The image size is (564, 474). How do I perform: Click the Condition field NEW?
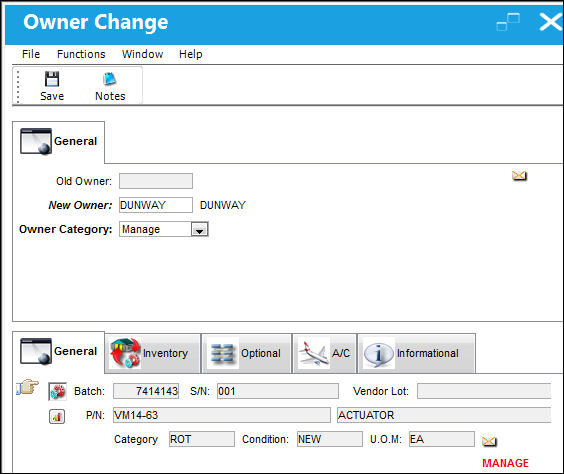click(x=329, y=439)
